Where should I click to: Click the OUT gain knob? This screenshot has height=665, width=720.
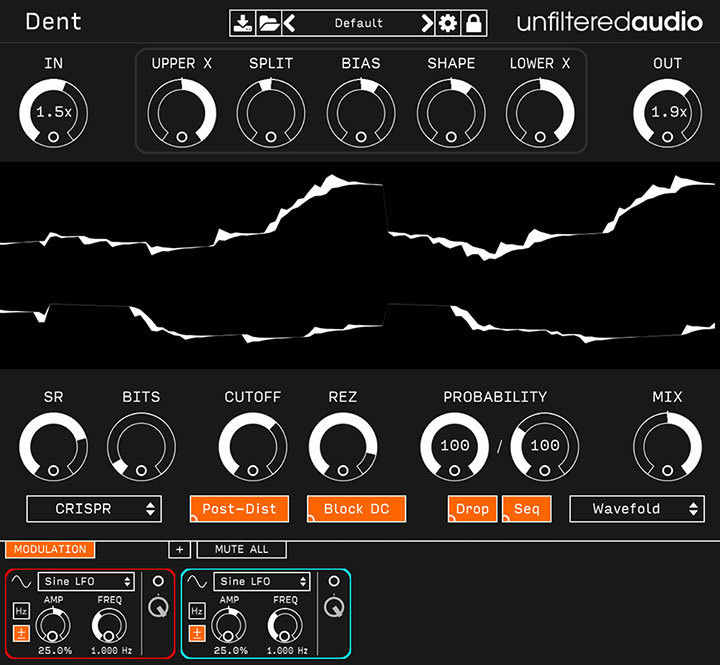(667, 113)
